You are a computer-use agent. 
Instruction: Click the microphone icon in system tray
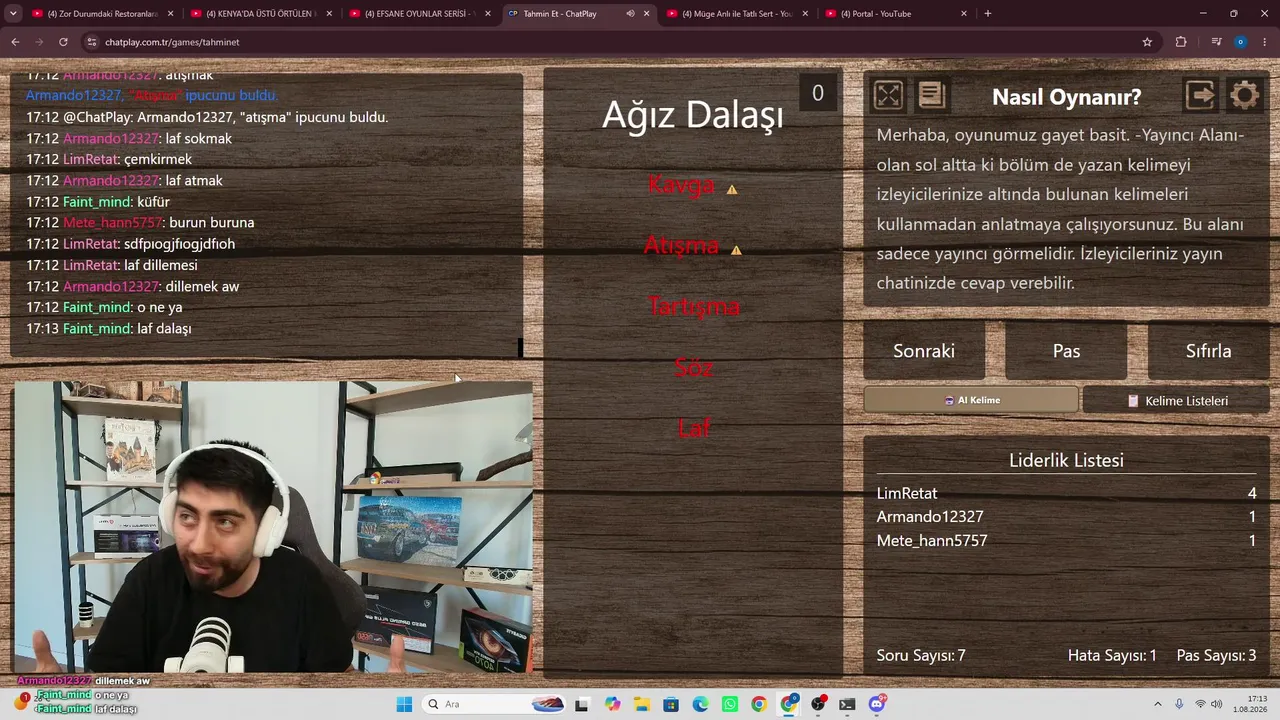[x=1179, y=704]
